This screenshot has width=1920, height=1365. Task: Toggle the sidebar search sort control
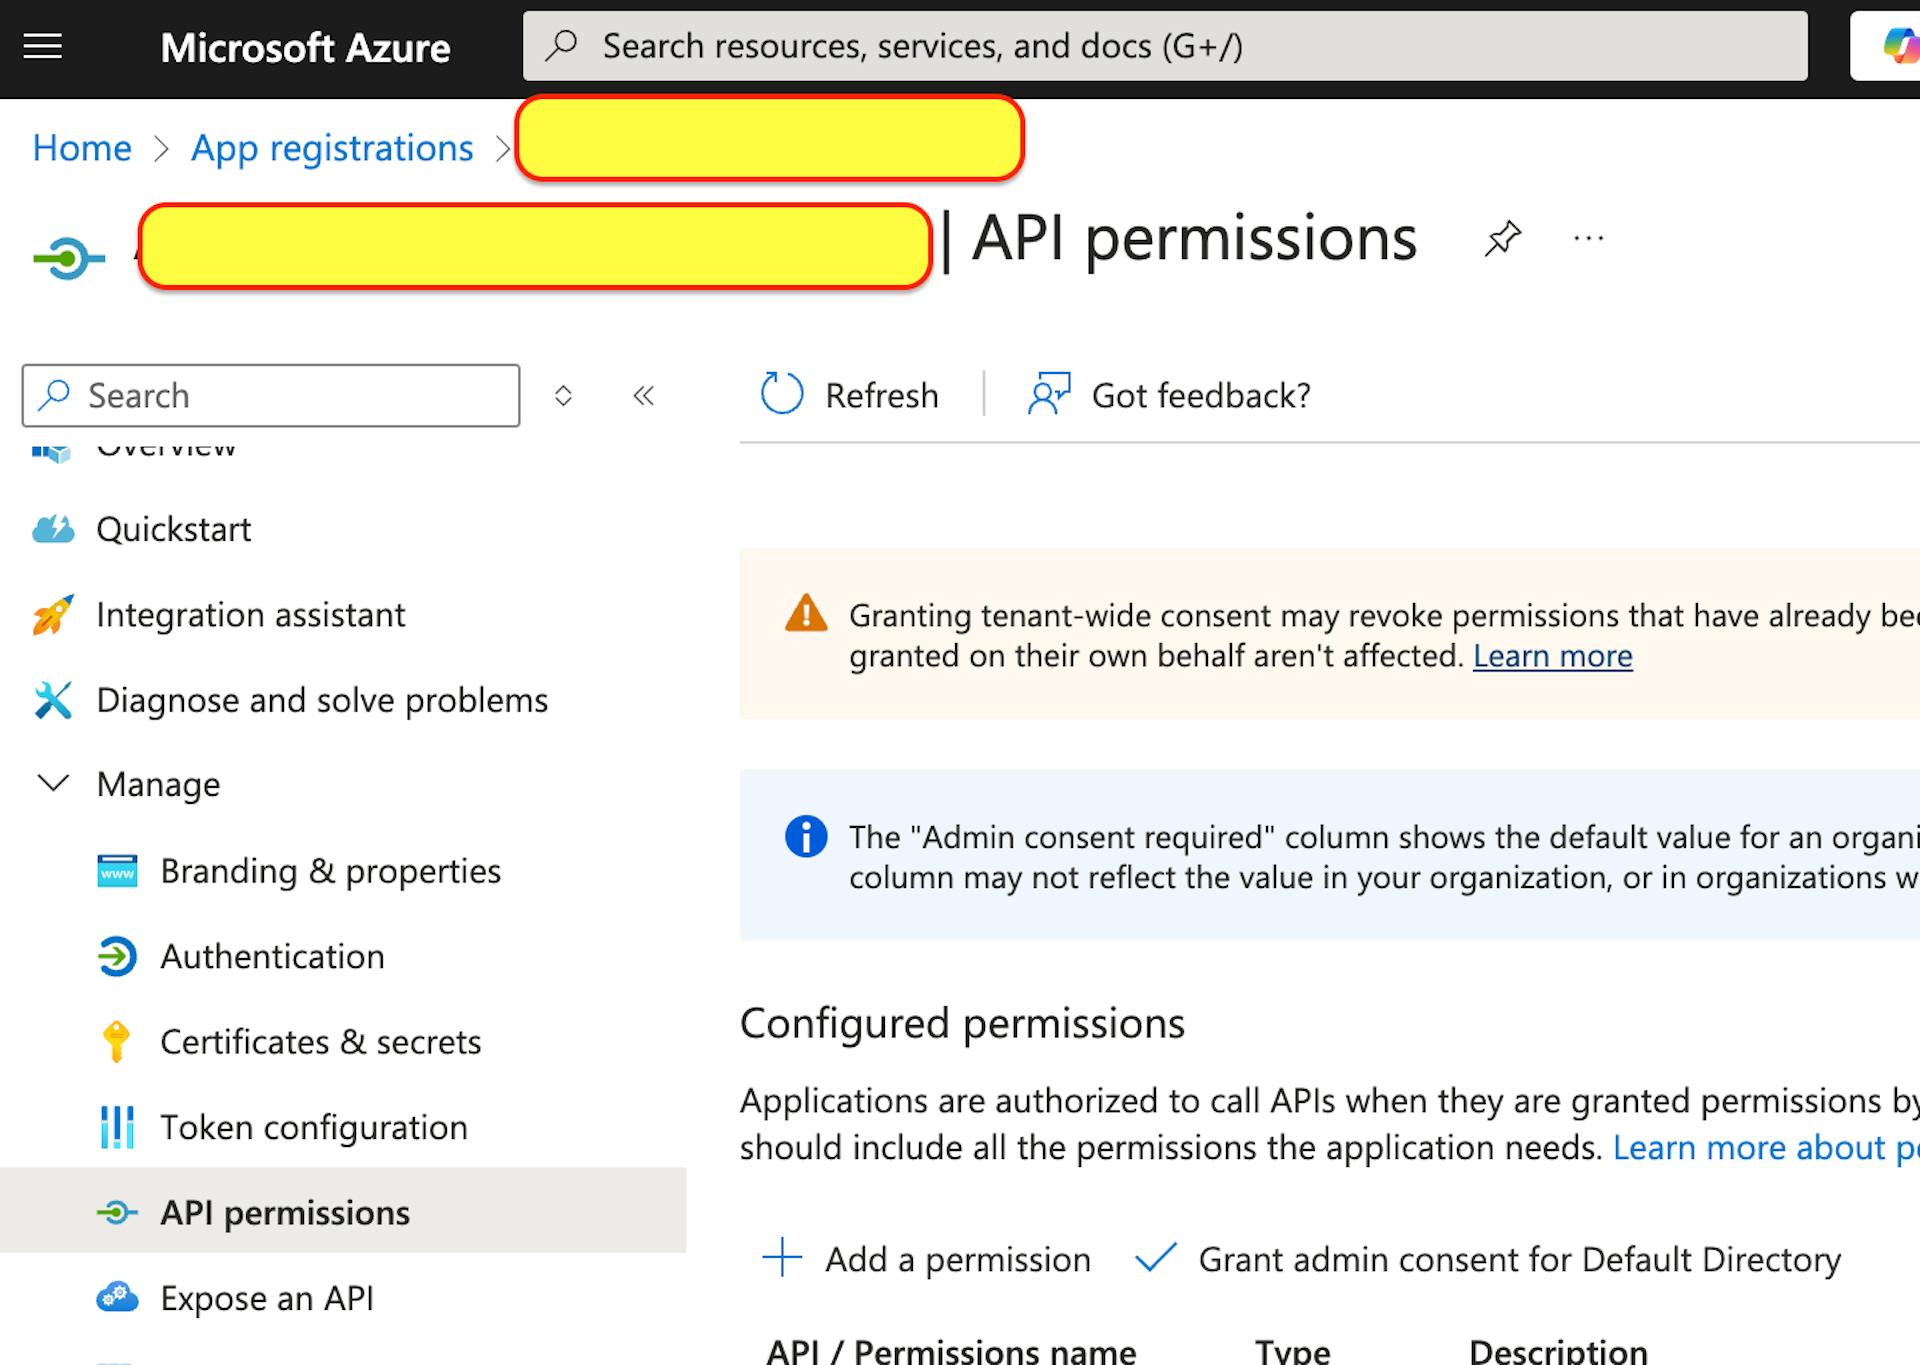pos(563,395)
